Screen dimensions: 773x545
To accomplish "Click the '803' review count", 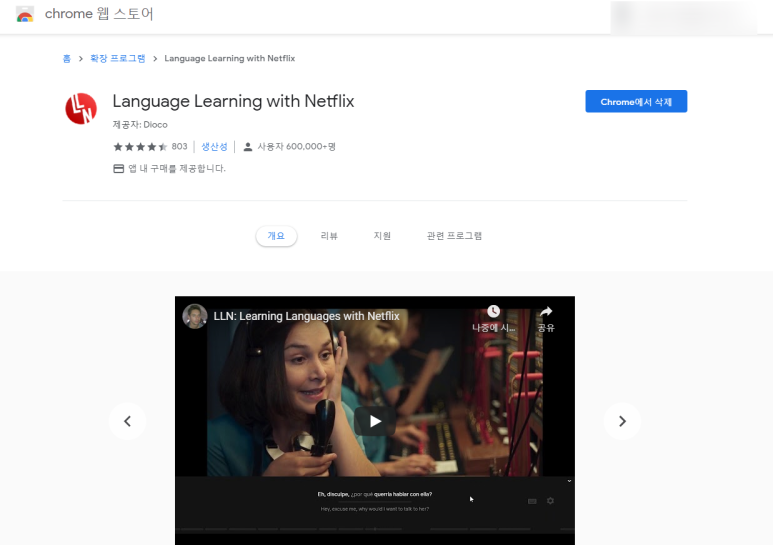I will 179,146.
